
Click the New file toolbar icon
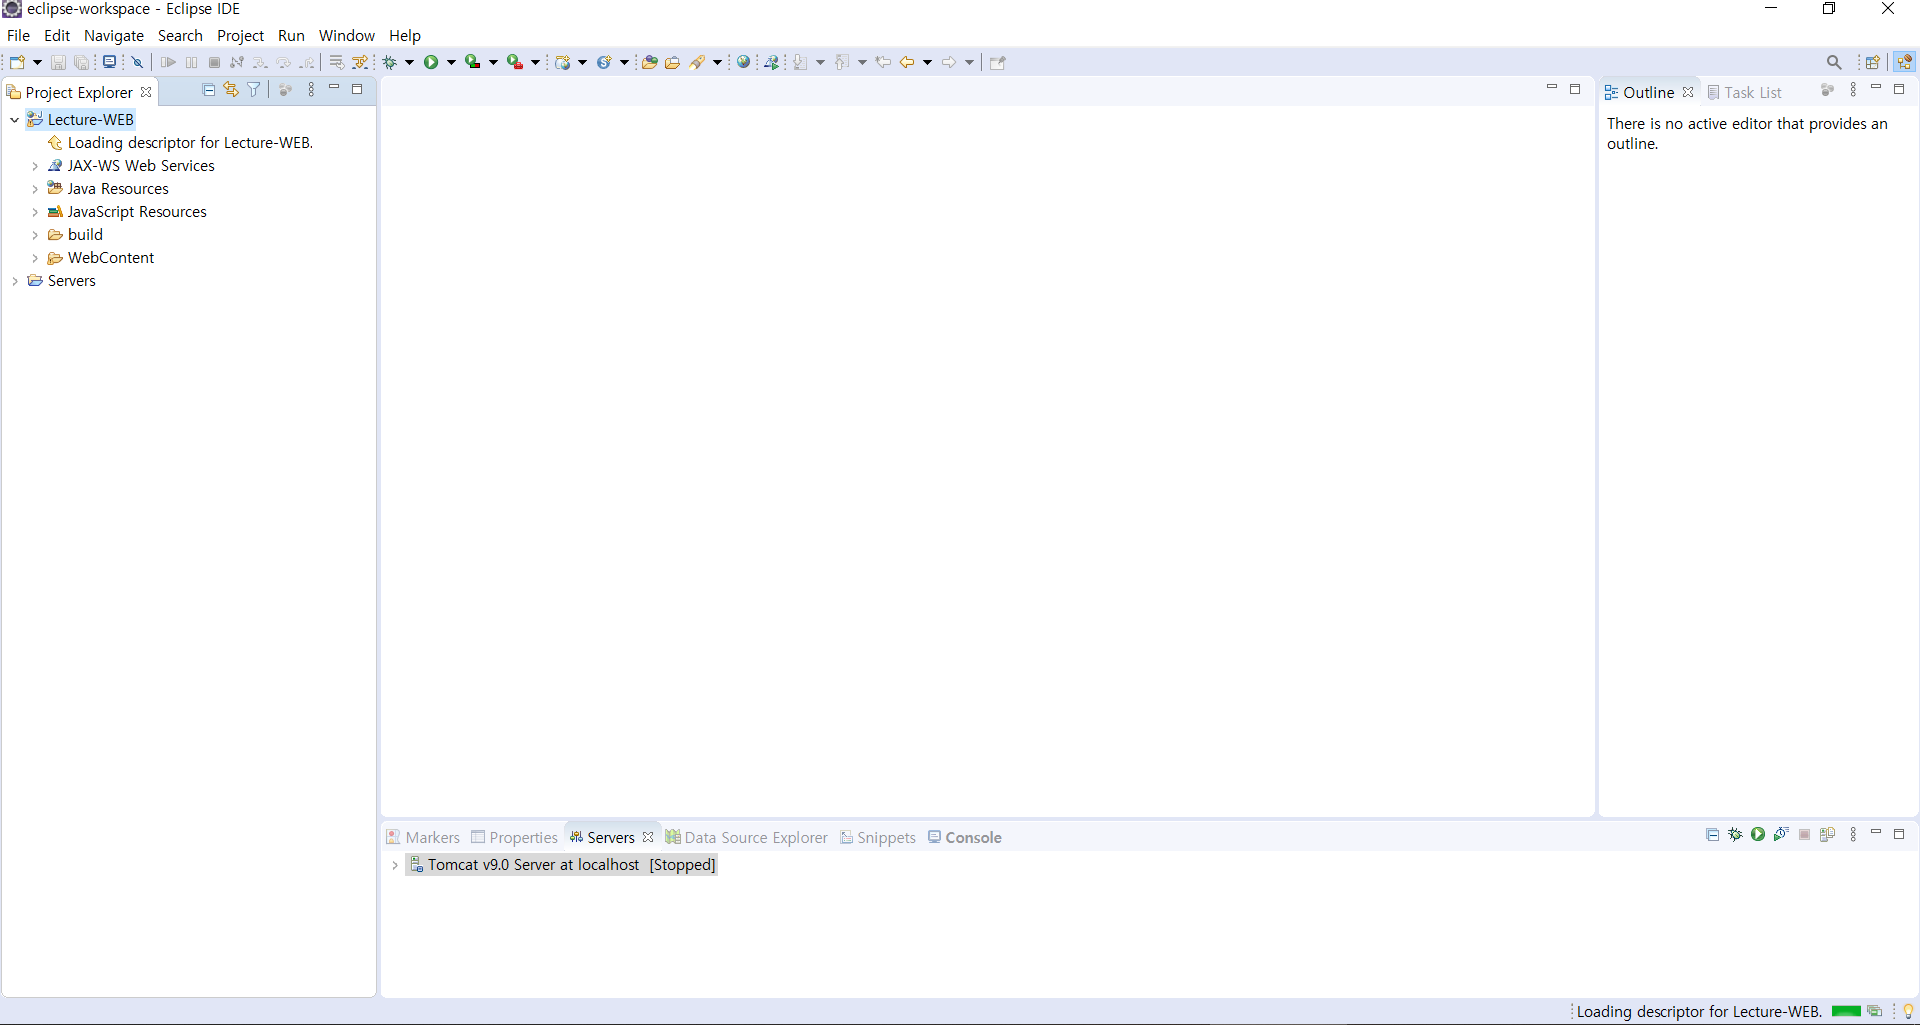point(17,62)
